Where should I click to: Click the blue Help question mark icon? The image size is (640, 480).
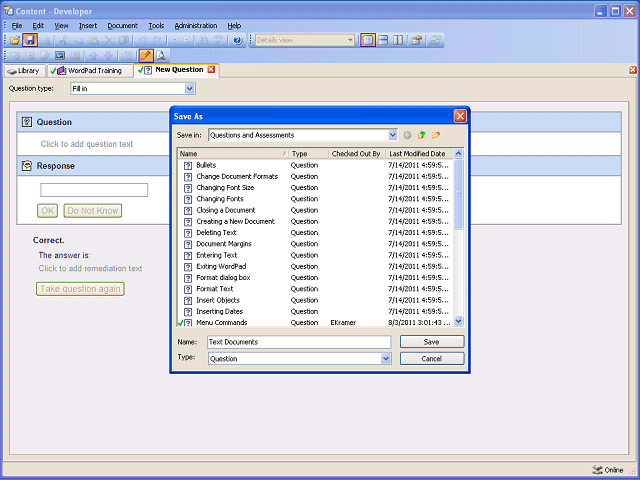point(238,40)
